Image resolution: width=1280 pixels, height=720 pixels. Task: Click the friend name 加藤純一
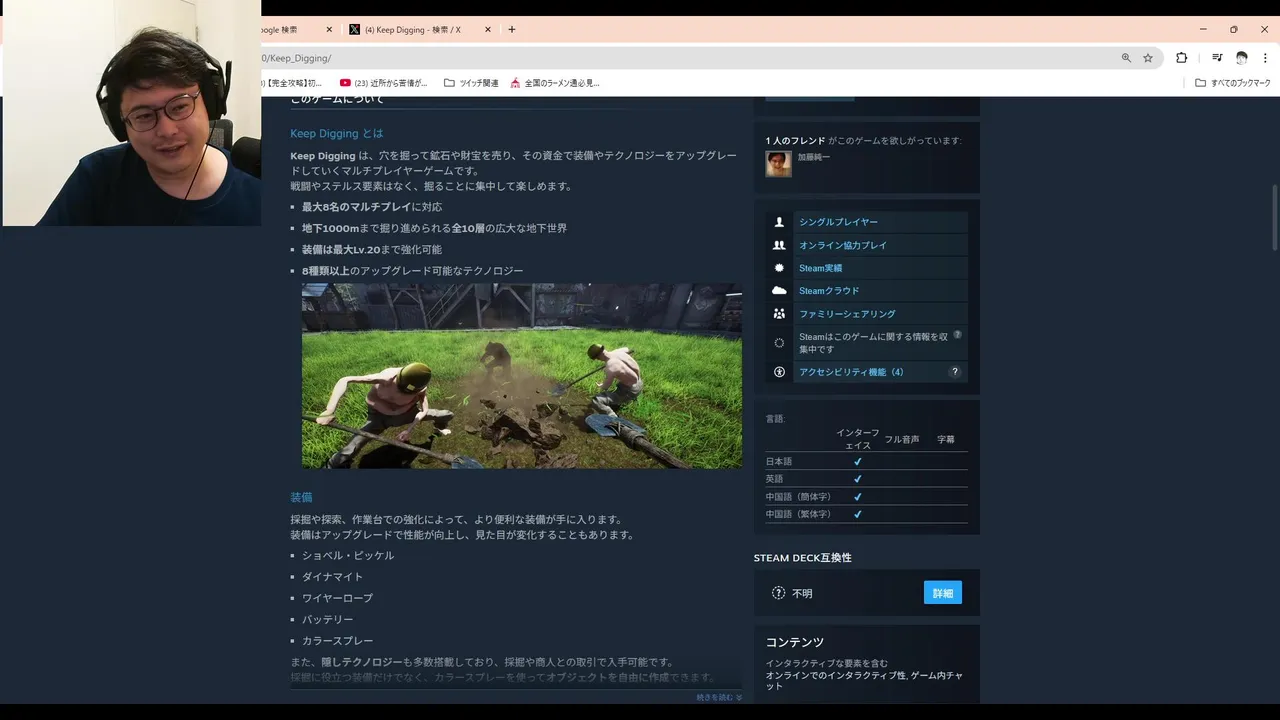(x=814, y=157)
